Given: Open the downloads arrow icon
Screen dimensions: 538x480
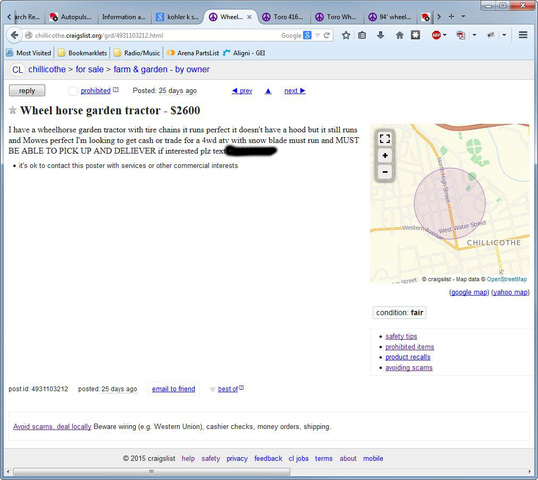Looking at the screenshot, I should [381, 35].
